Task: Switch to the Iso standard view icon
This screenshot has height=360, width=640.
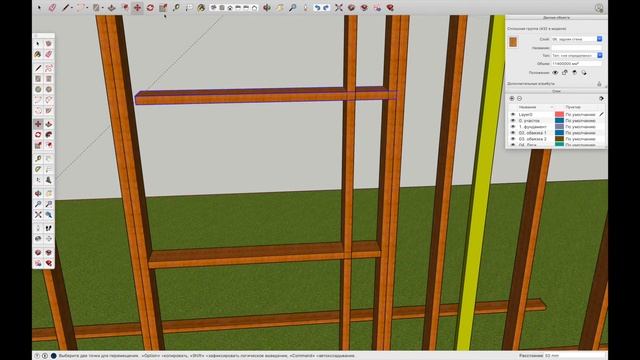Action: 214,7
